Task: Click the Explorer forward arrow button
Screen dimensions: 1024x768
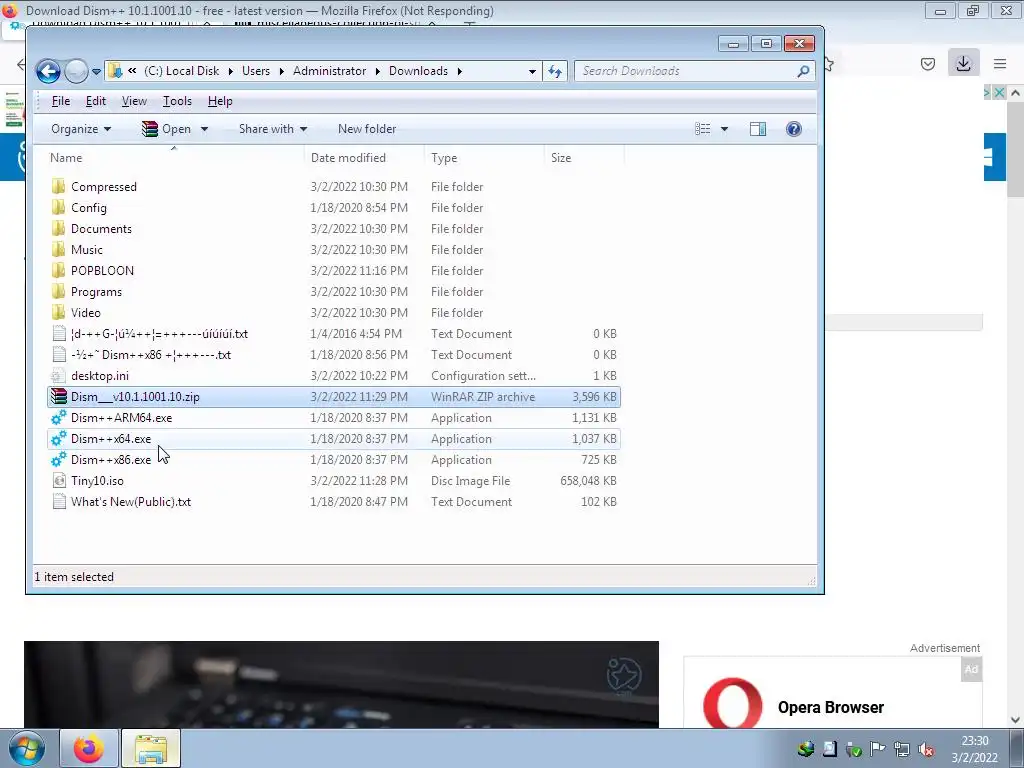Action: (x=76, y=71)
